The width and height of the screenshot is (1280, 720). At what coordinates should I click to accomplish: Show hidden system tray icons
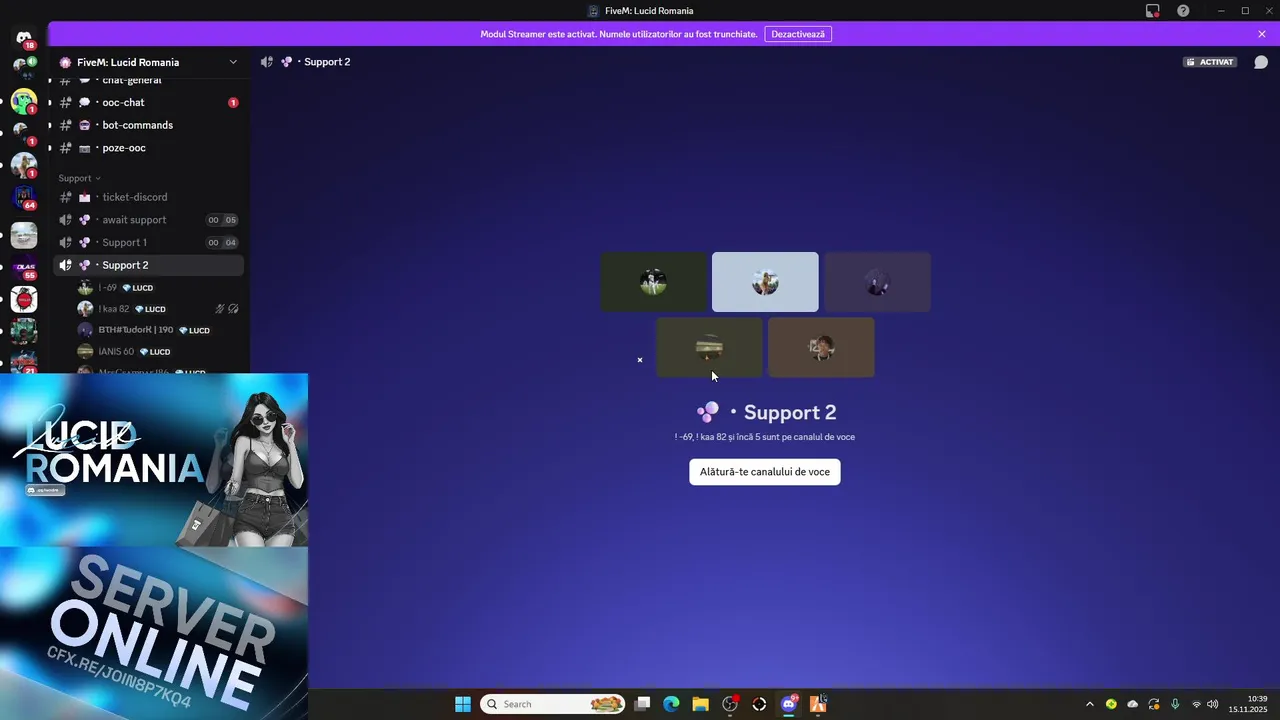pyautogui.click(x=1089, y=704)
